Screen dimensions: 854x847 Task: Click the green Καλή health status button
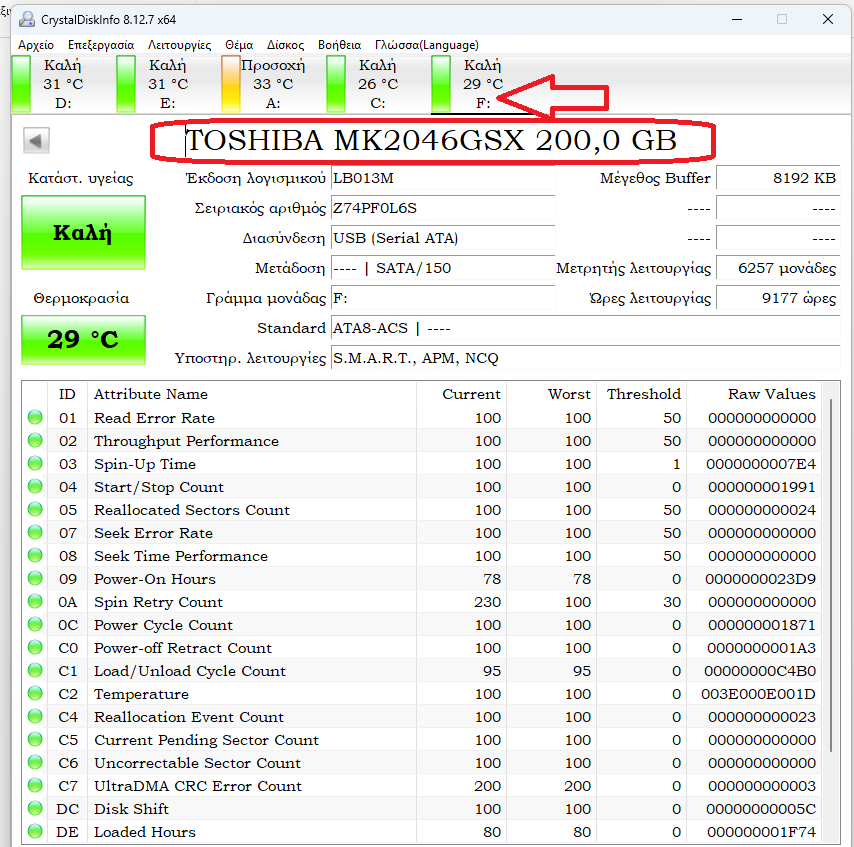[x=83, y=233]
